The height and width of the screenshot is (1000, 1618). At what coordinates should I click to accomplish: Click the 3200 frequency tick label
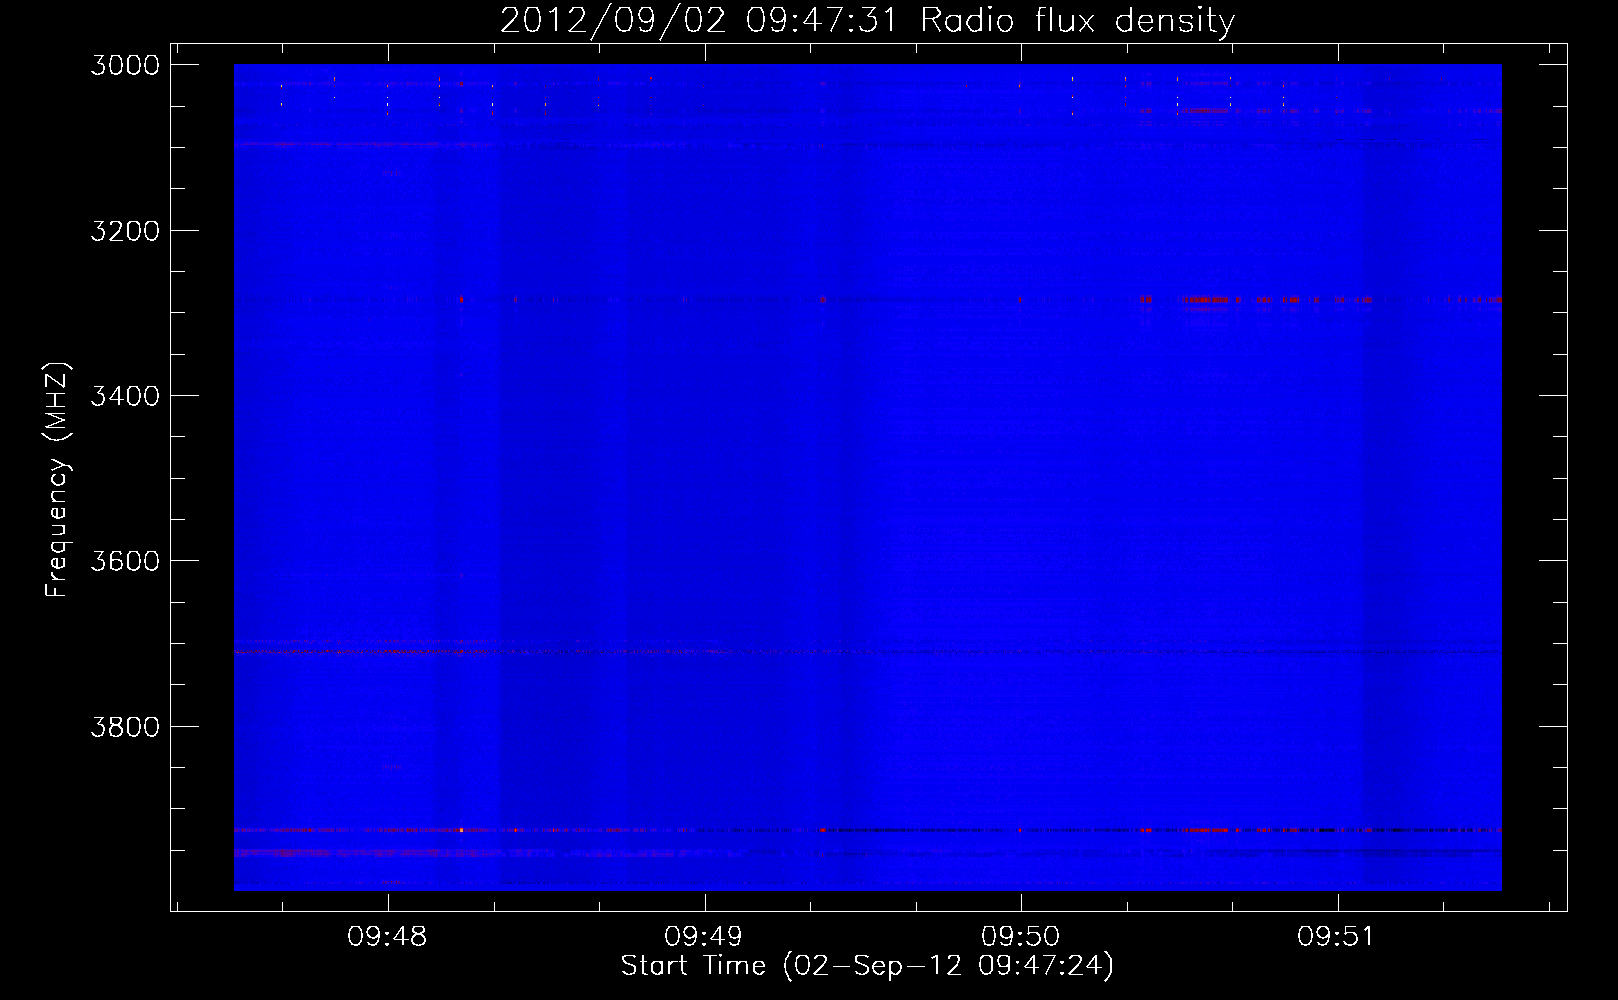(125, 231)
